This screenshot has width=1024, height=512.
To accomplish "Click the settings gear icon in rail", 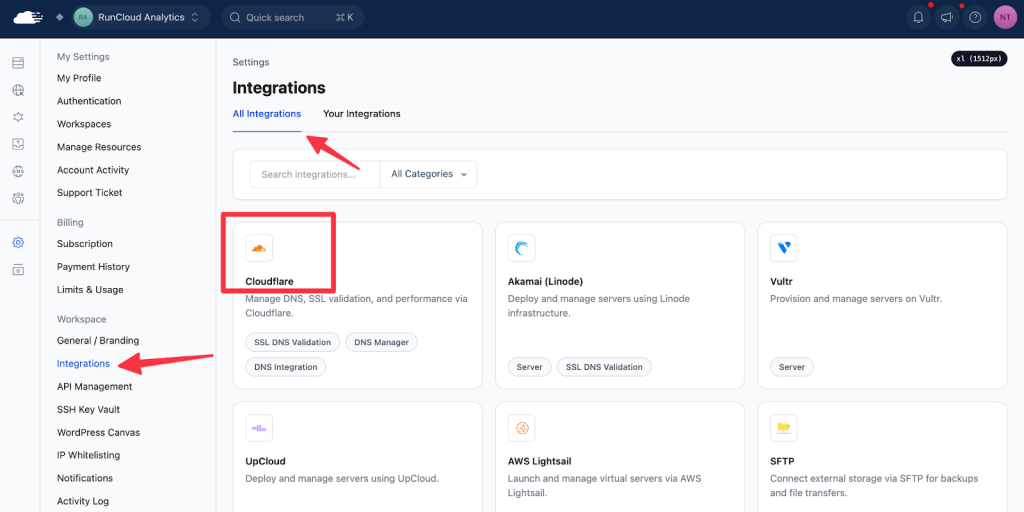I will click(x=18, y=243).
